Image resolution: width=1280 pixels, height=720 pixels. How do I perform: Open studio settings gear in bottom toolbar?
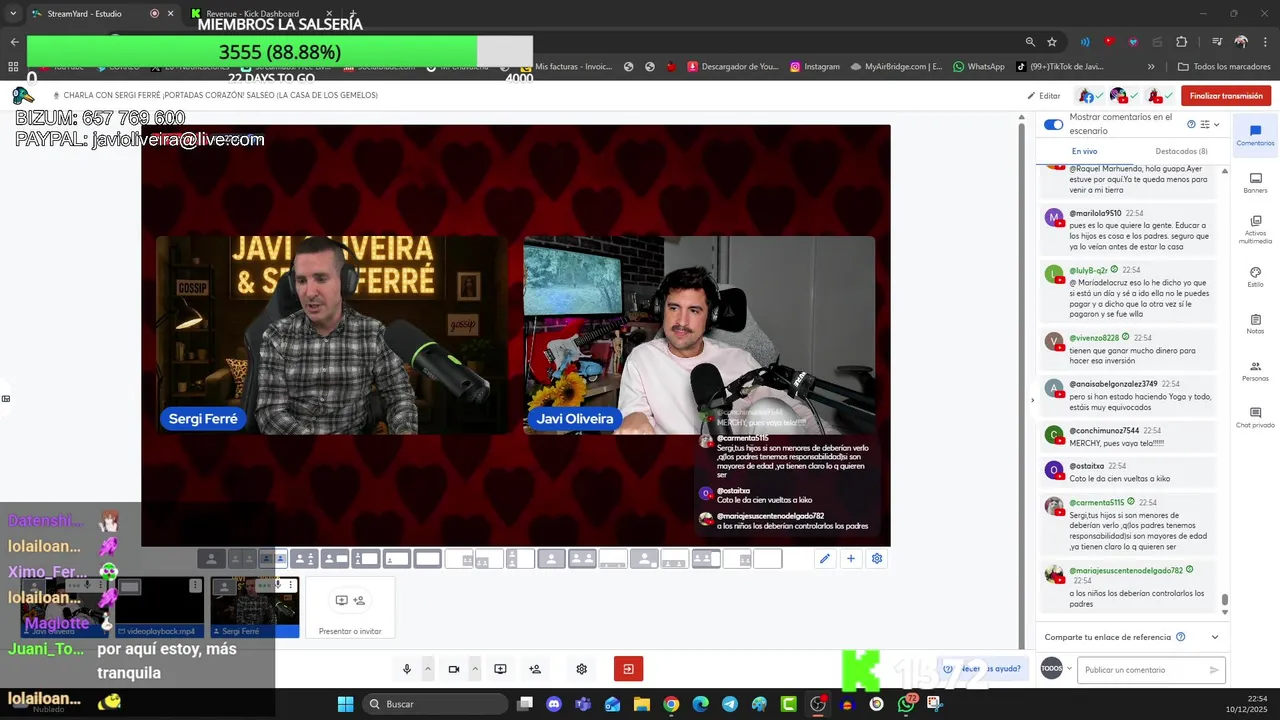[581, 669]
